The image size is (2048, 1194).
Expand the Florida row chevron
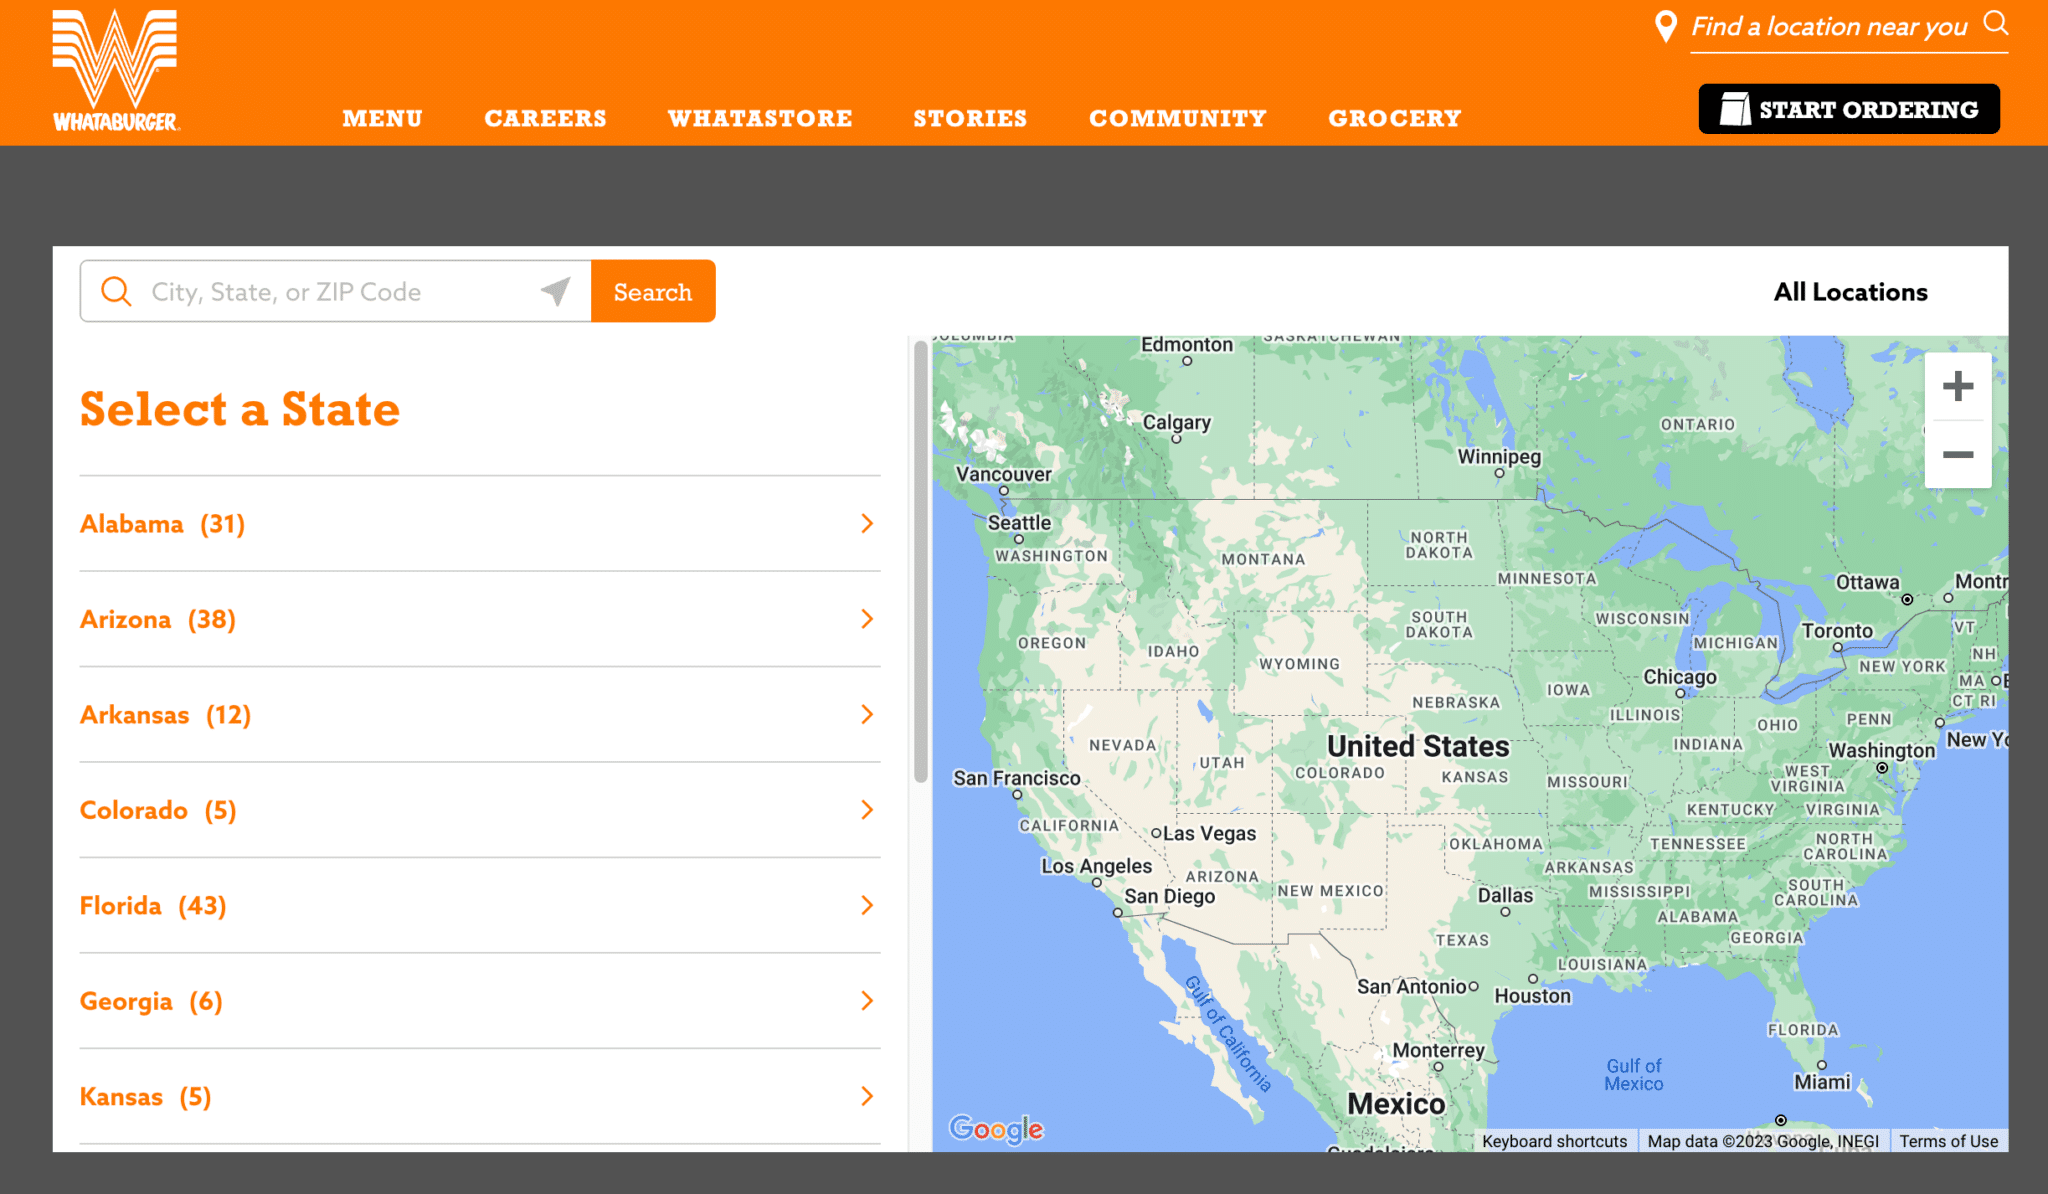pyautogui.click(x=867, y=905)
